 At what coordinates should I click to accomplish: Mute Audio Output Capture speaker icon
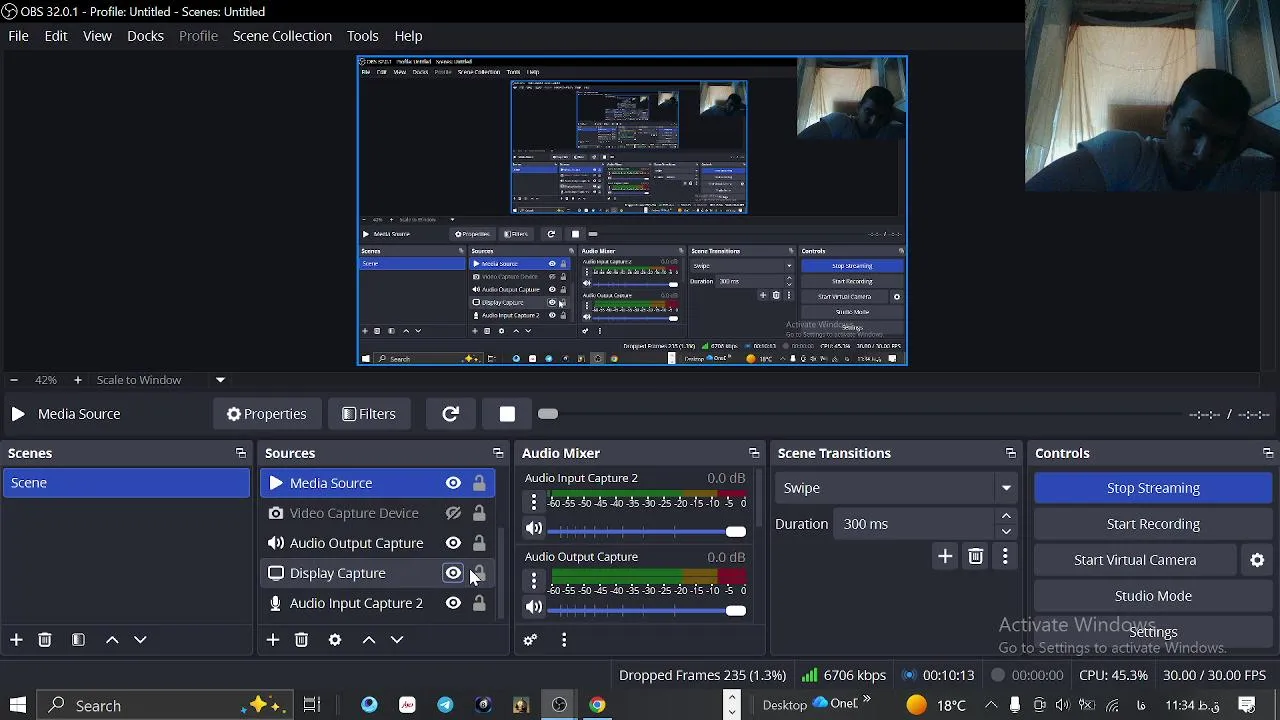click(x=534, y=607)
